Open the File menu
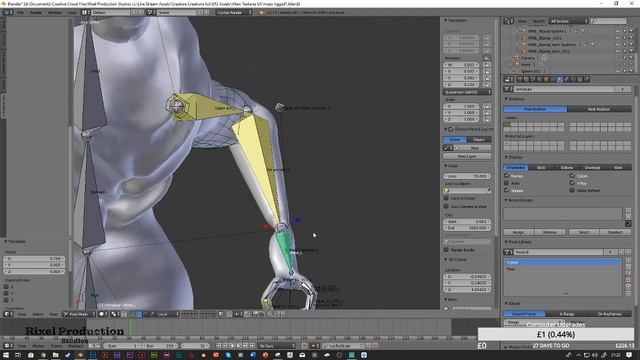Image resolution: width=640 pixels, height=360 pixels. coord(20,13)
